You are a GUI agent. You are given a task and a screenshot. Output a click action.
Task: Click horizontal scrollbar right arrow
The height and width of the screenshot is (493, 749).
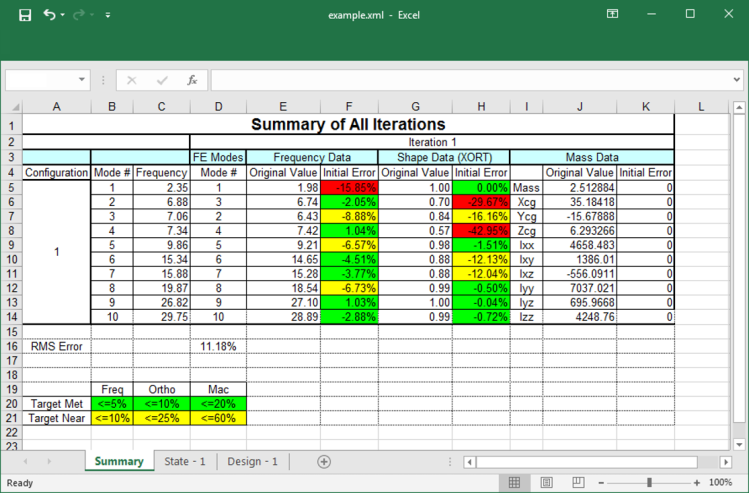(726, 462)
